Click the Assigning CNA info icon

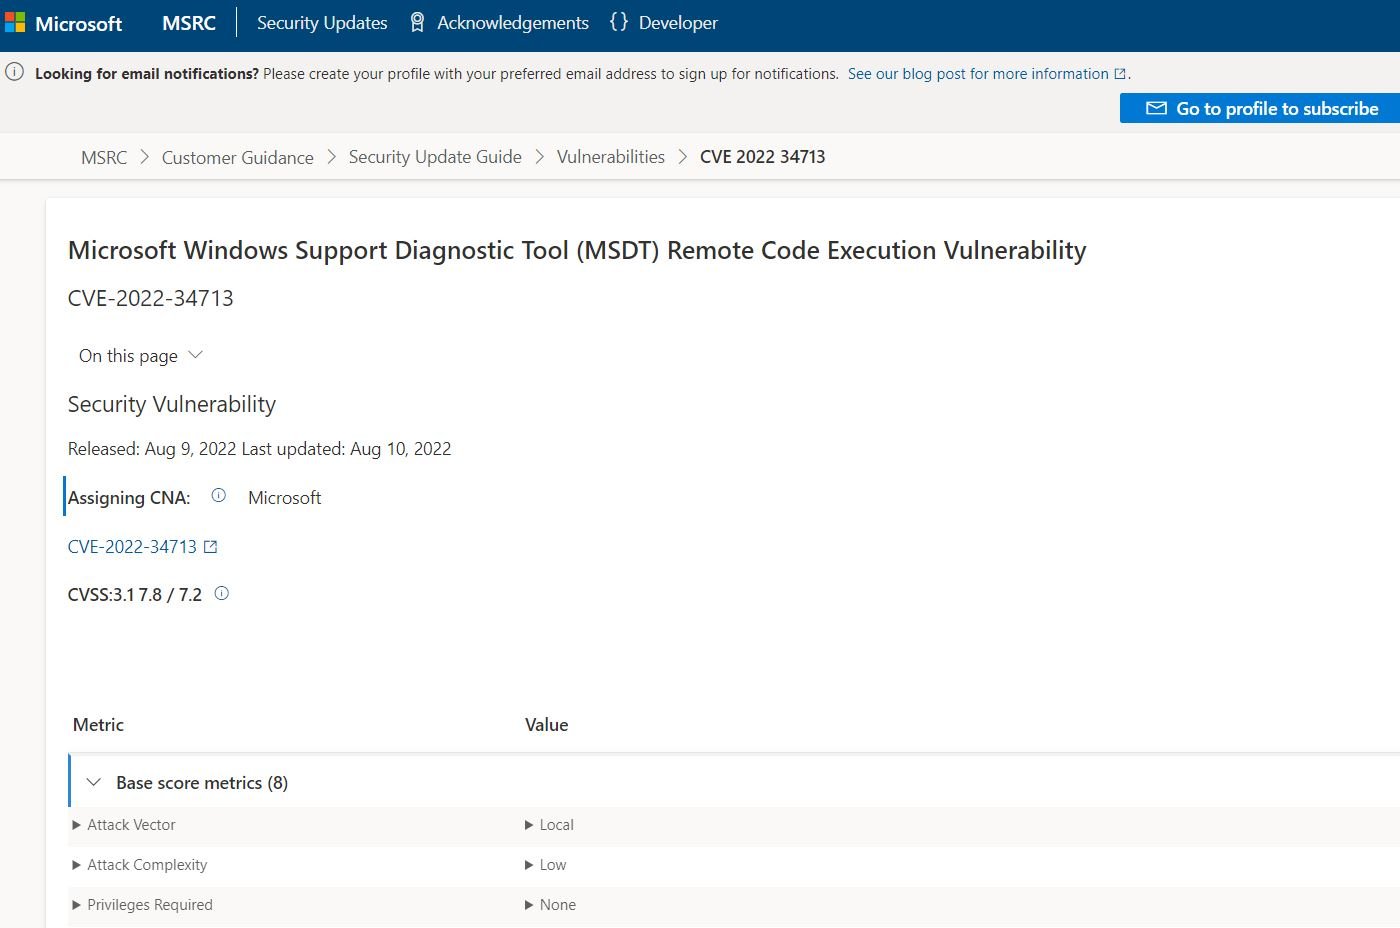[x=219, y=495]
